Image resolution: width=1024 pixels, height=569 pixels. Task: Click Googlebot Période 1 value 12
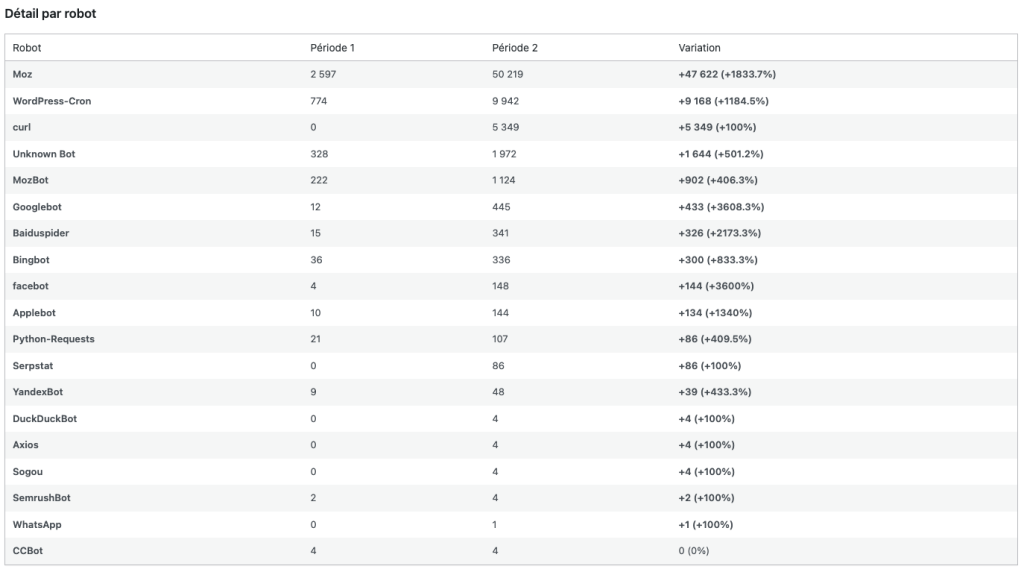(315, 207)
